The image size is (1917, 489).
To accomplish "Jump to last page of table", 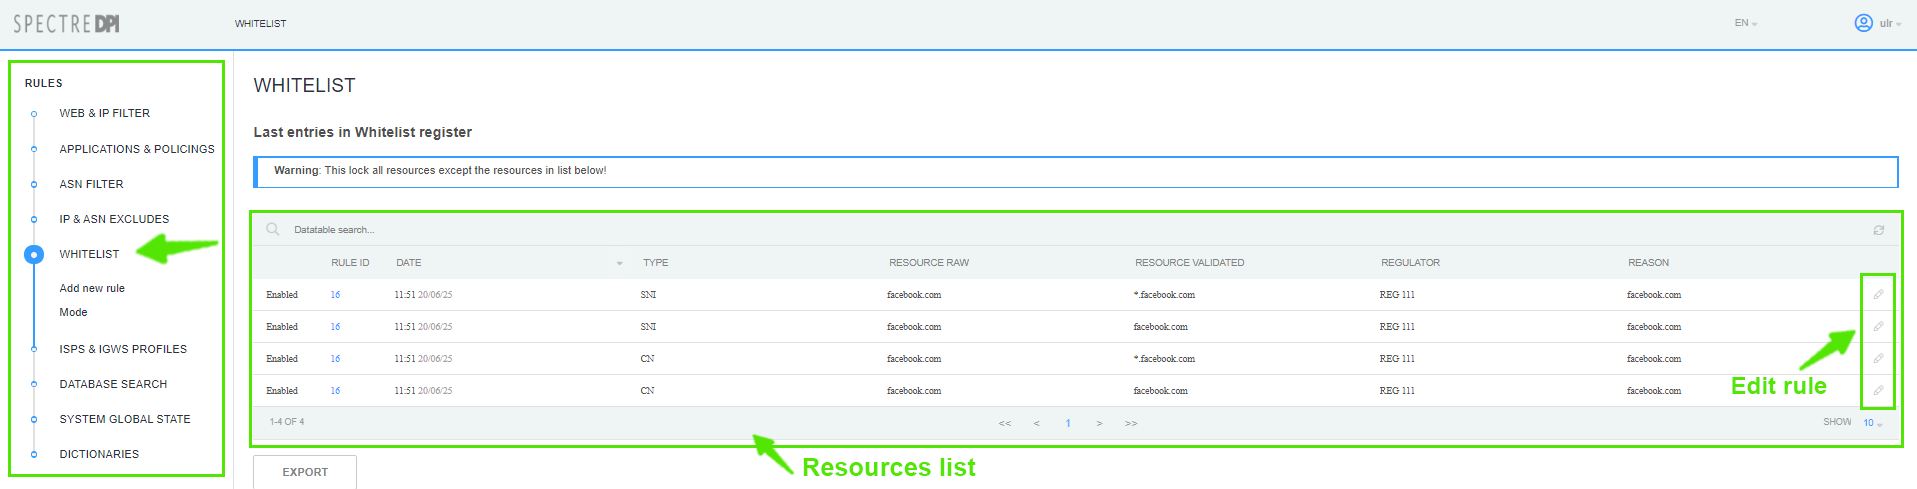I will (x=1131, y=424).
